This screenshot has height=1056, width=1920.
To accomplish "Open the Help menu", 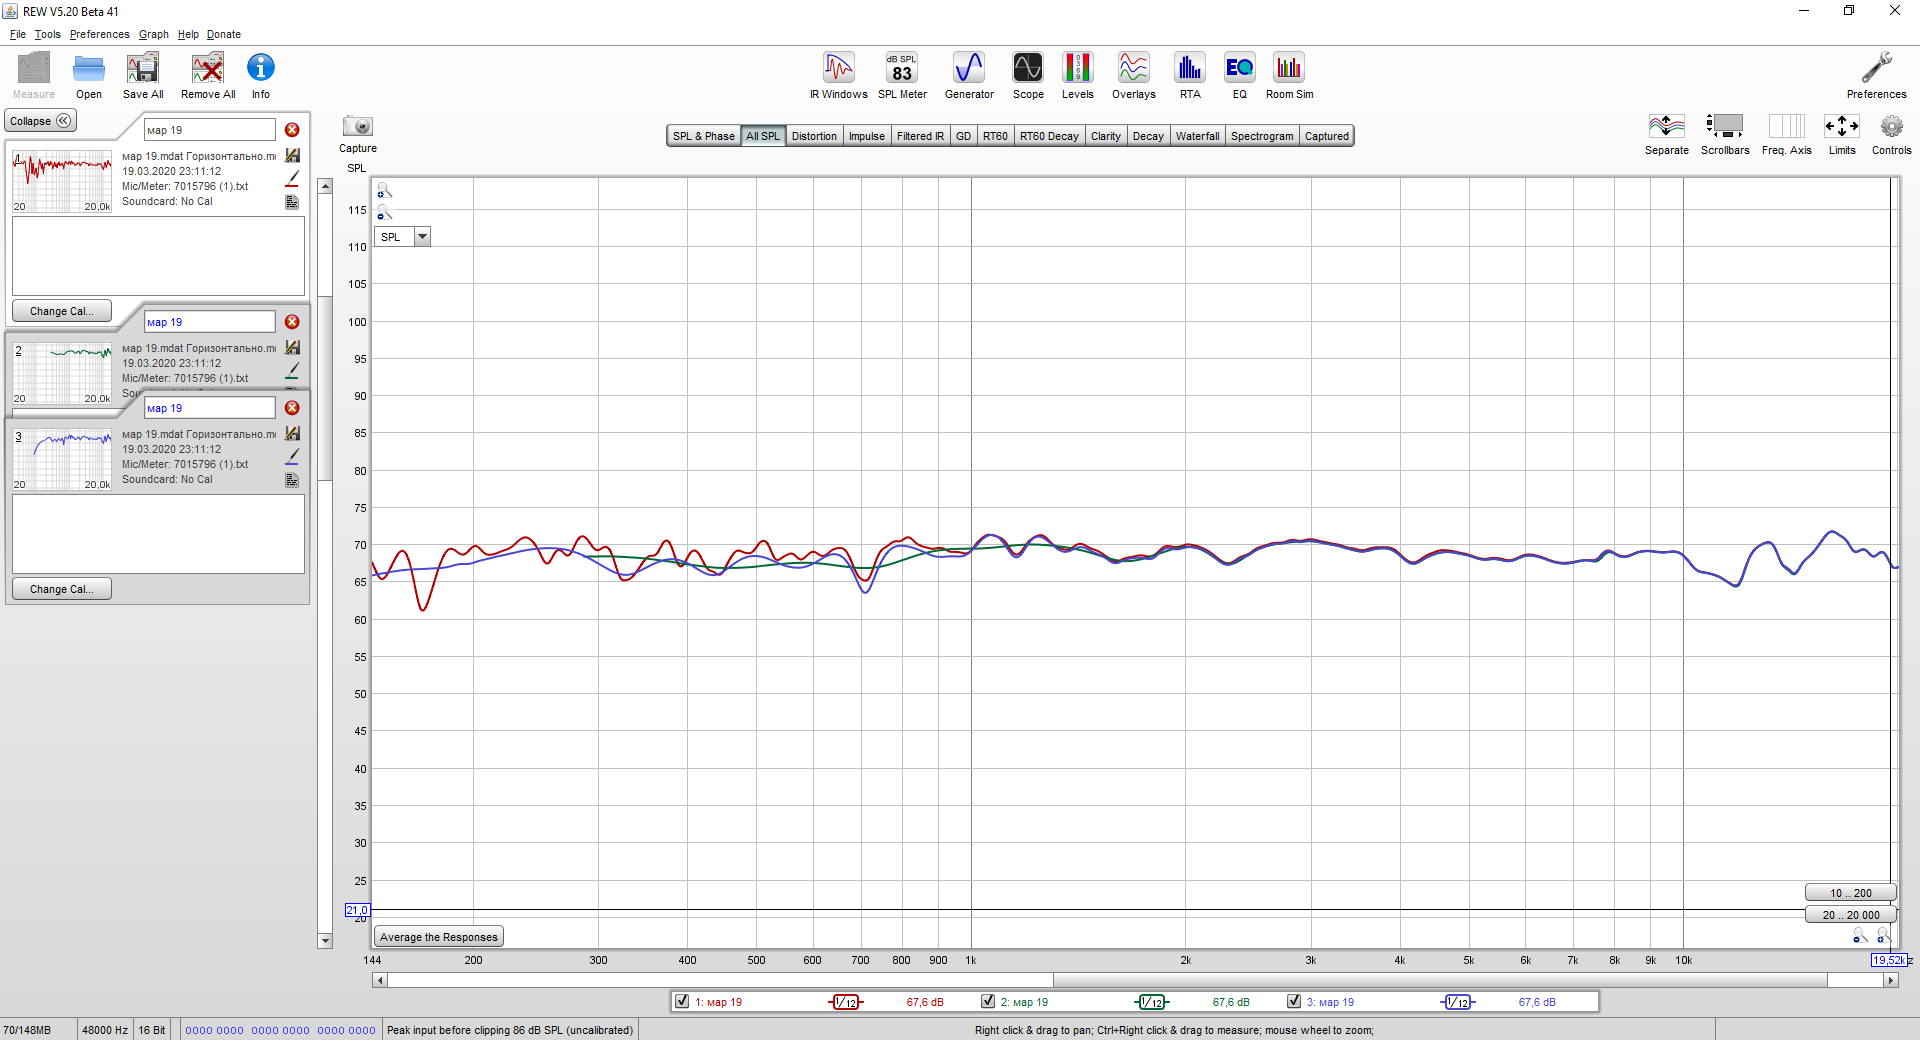I will tap(188, 34).
